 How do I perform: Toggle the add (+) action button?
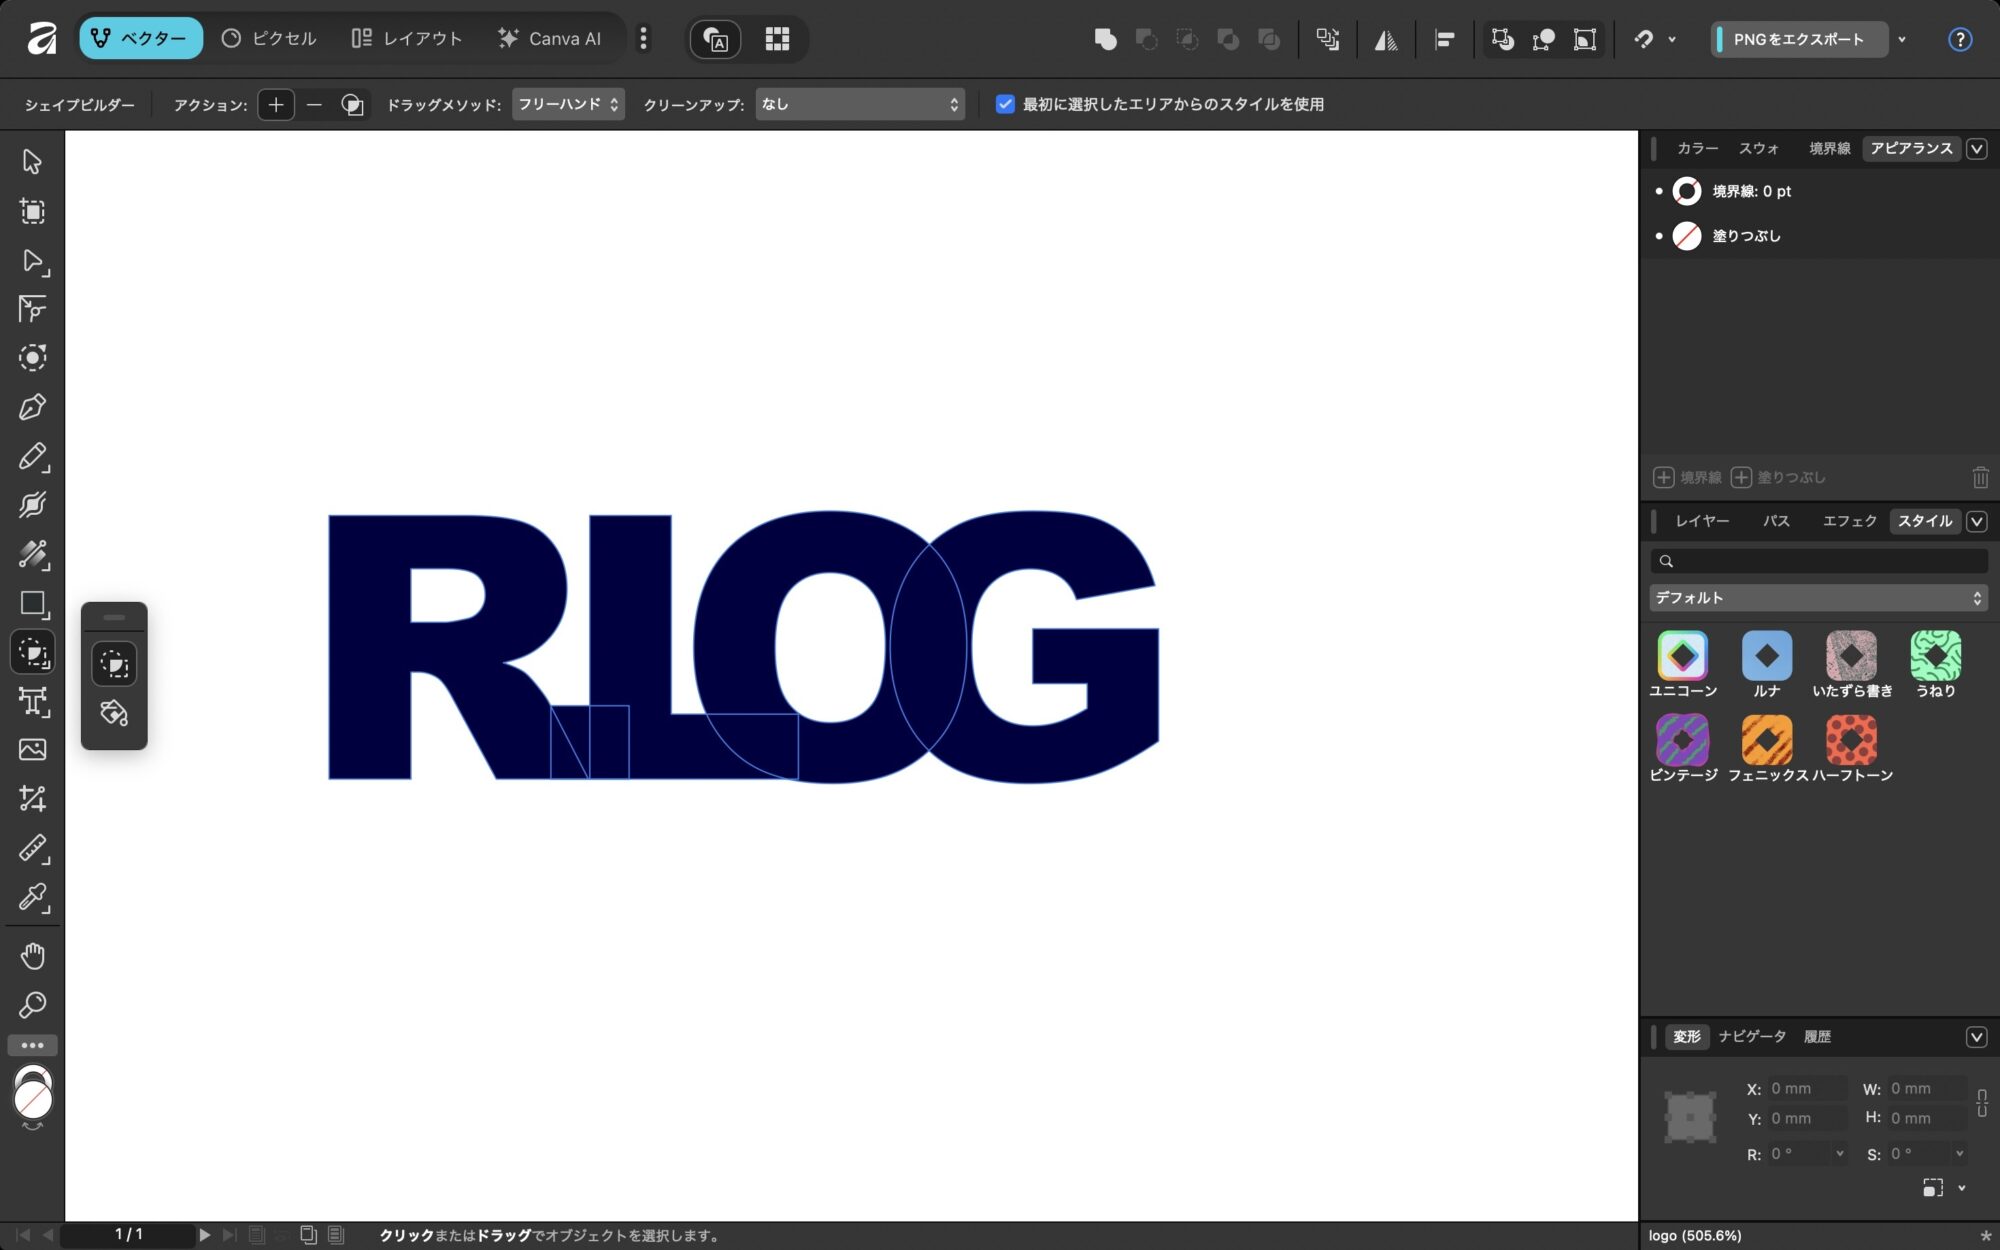click(x=276, y=104)
